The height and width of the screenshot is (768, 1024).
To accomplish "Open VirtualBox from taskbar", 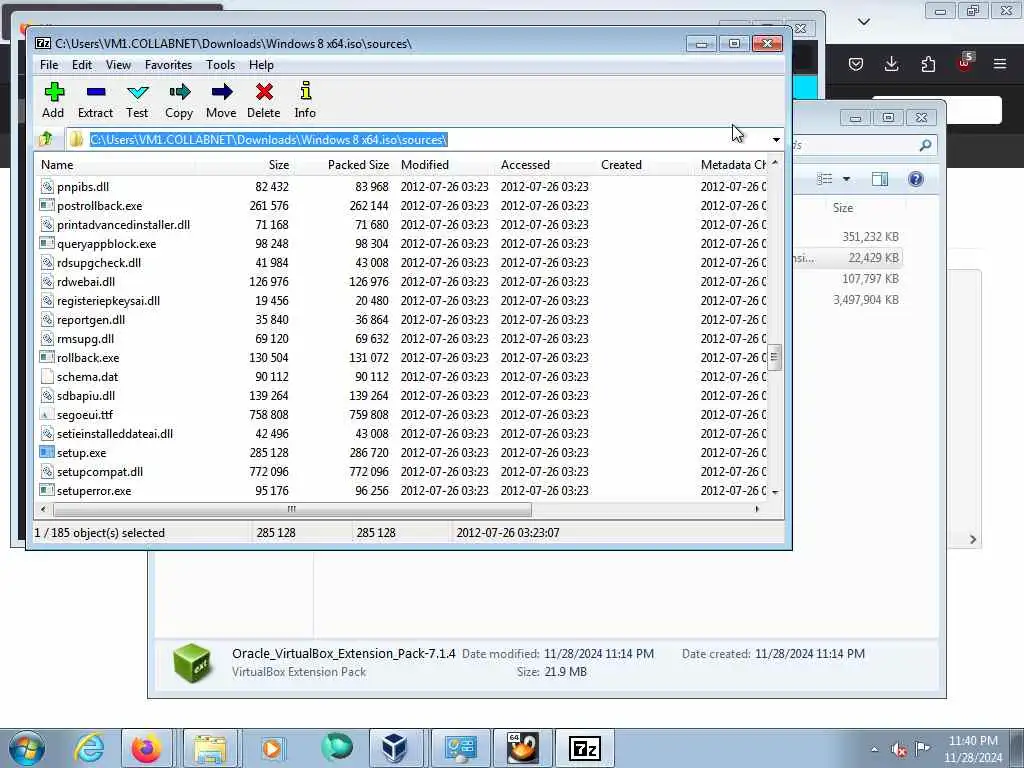I will [x=394, y=748].
